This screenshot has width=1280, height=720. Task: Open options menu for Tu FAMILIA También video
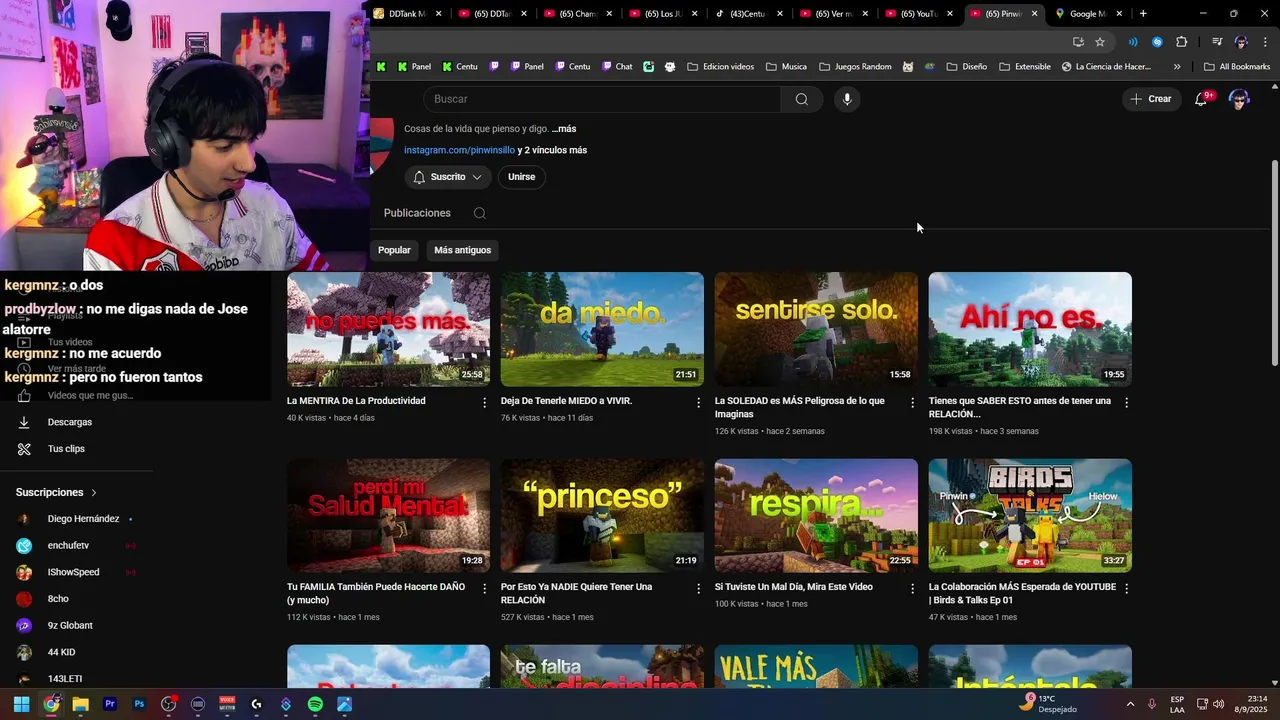click(485, 589)
